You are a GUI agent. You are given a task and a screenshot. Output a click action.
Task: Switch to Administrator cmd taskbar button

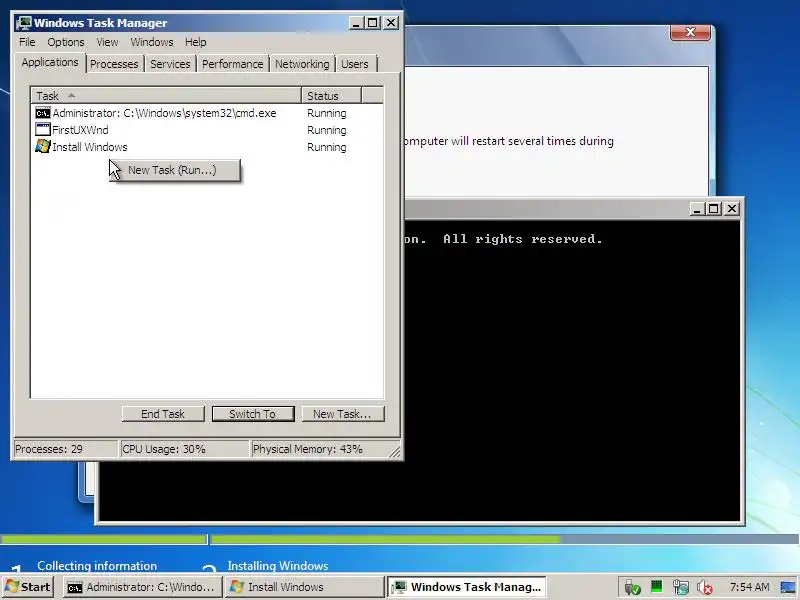pyautogui.click(x=142, y=587)
